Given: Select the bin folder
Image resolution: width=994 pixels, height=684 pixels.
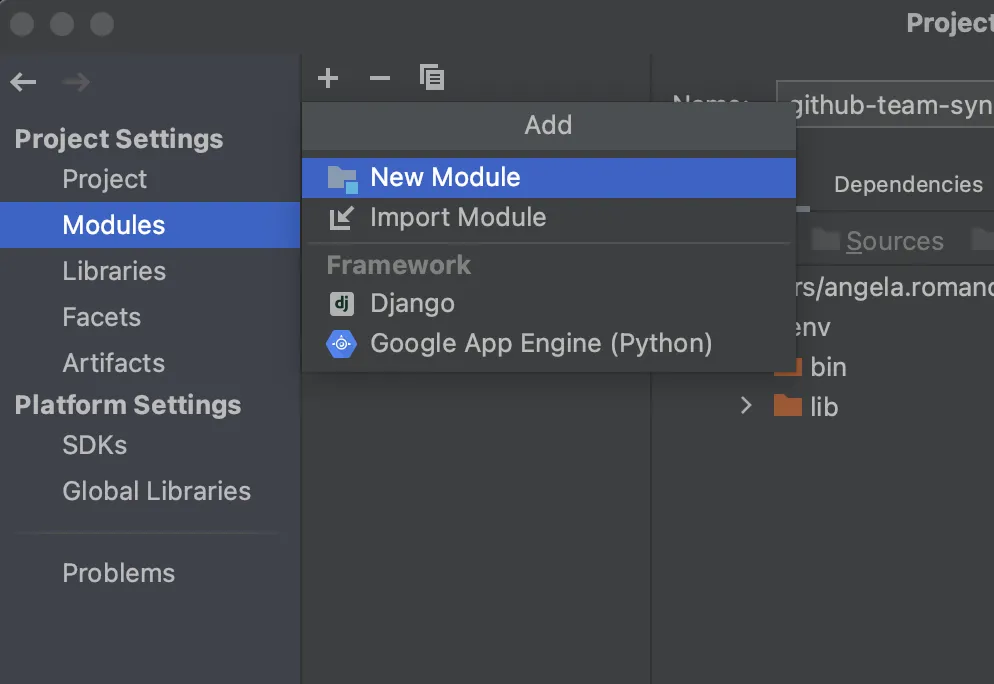Looking at the screenshot, I should [828, 367].
